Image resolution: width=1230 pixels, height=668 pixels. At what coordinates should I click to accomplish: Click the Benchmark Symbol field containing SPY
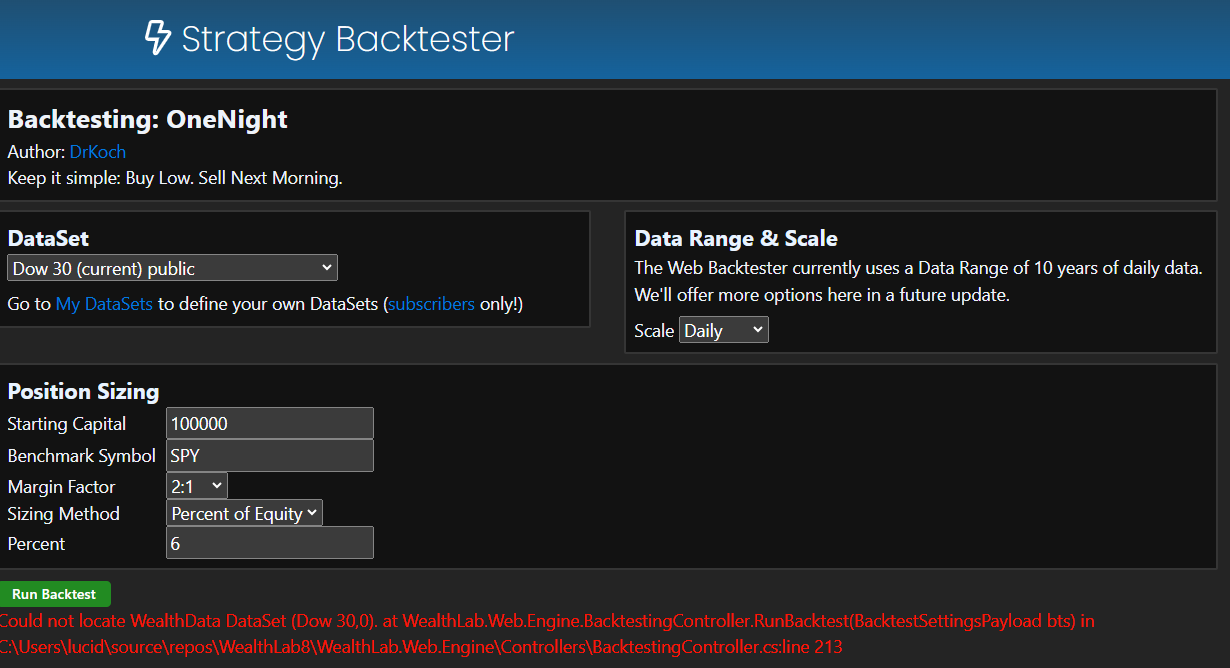coord(270,455)
